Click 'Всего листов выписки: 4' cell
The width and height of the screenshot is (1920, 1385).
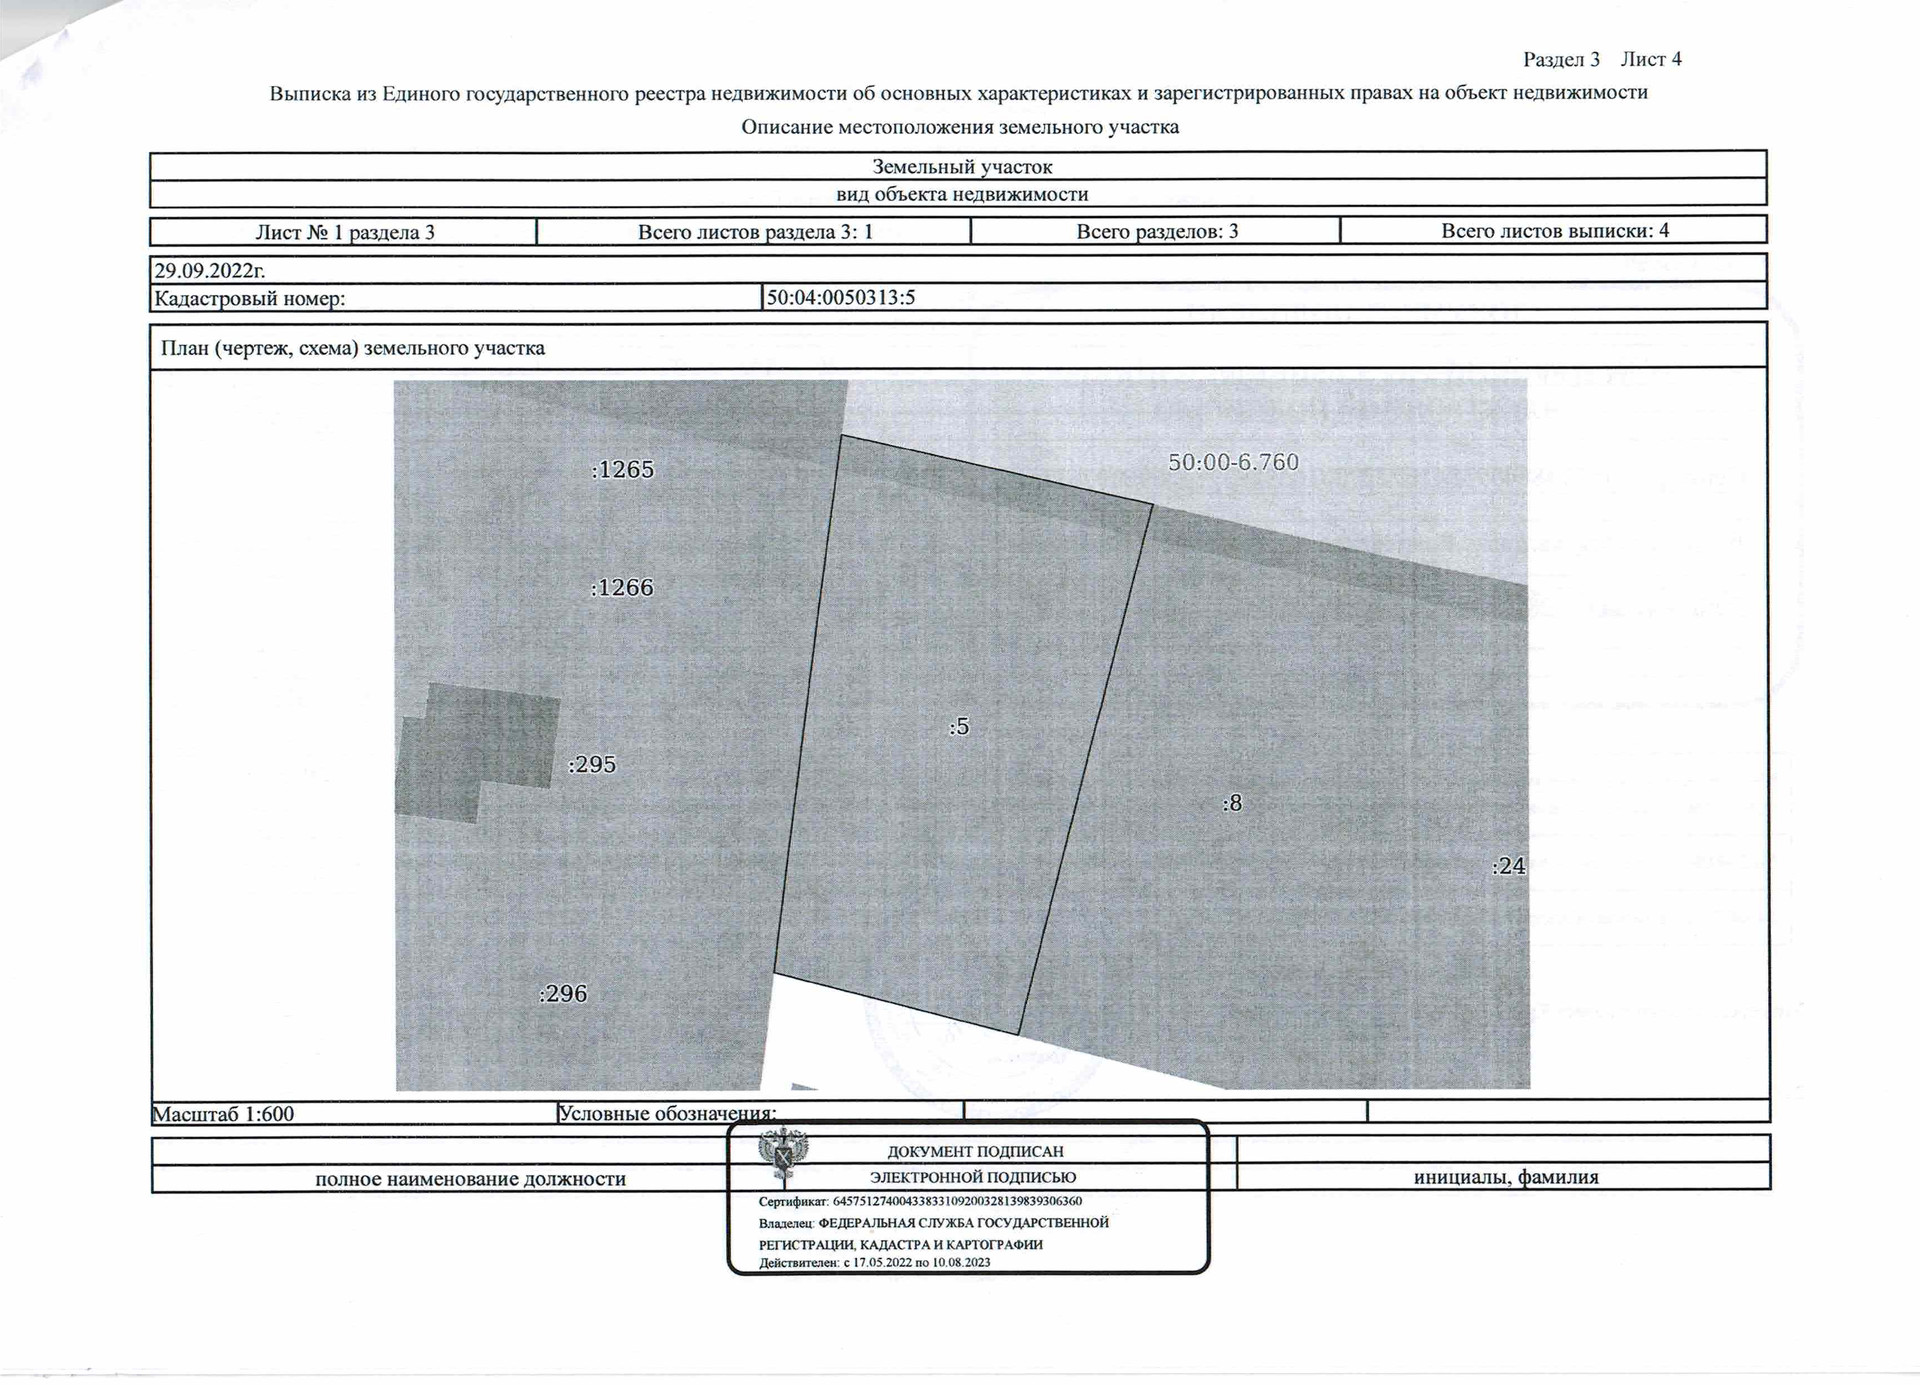(1554, 230)
